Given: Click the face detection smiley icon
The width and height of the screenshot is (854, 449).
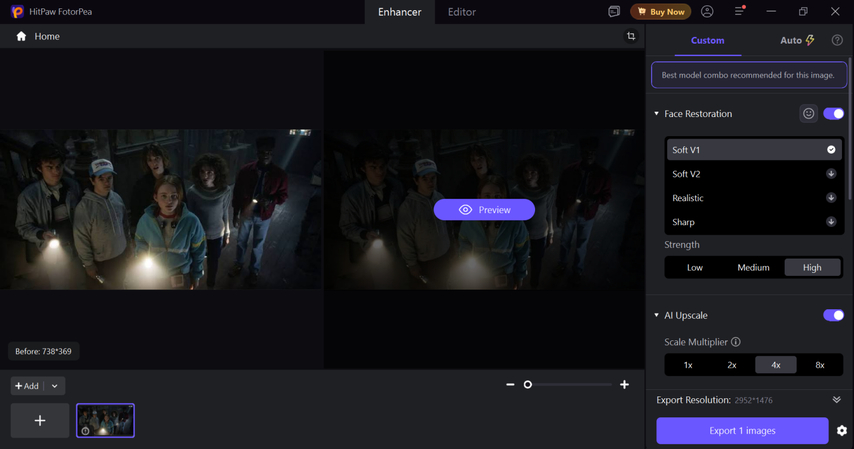Looking at the screenshot, I should click(808, 113).
